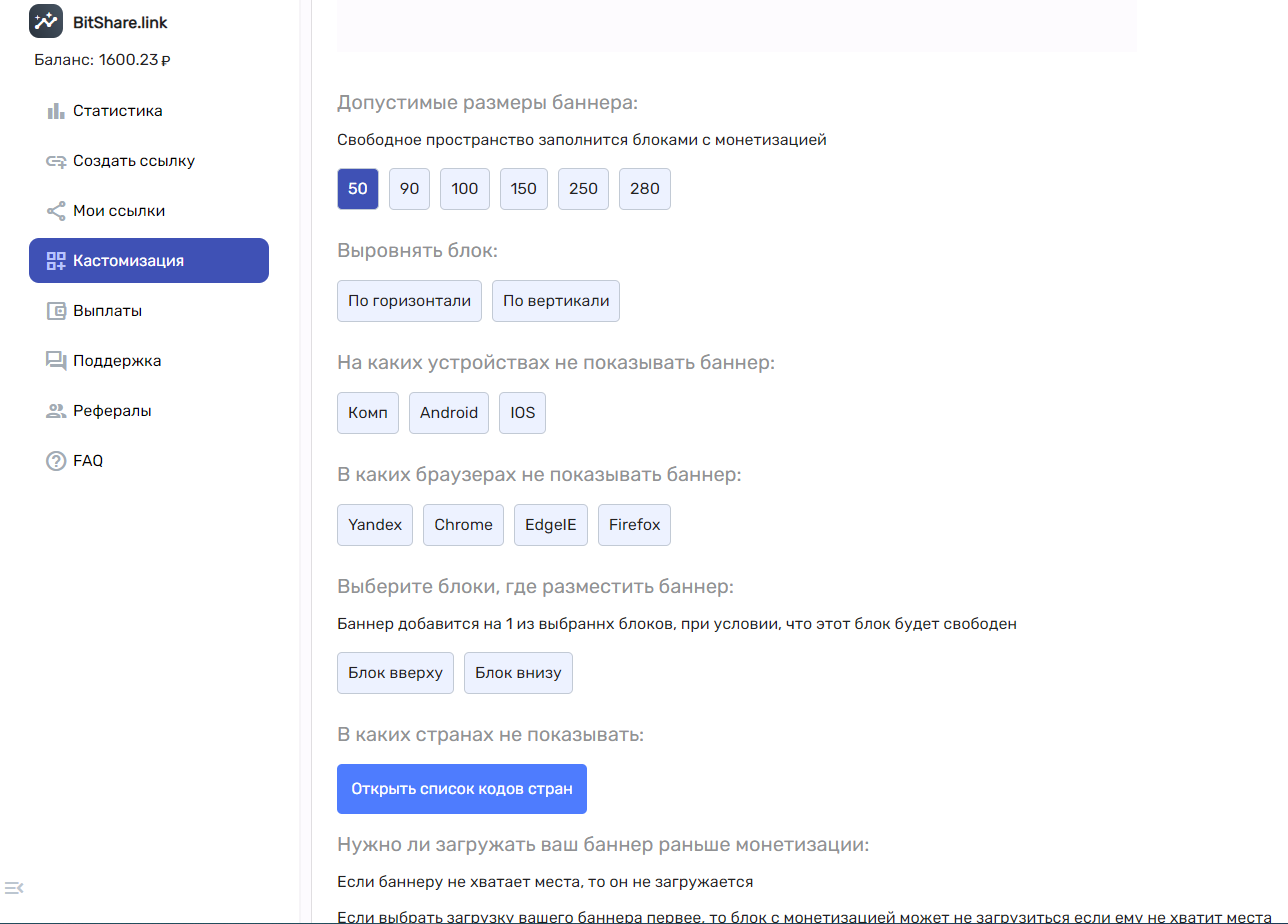Select banner size 250
This screenshot has width=1288, height=924.
[x=583, y=189]
